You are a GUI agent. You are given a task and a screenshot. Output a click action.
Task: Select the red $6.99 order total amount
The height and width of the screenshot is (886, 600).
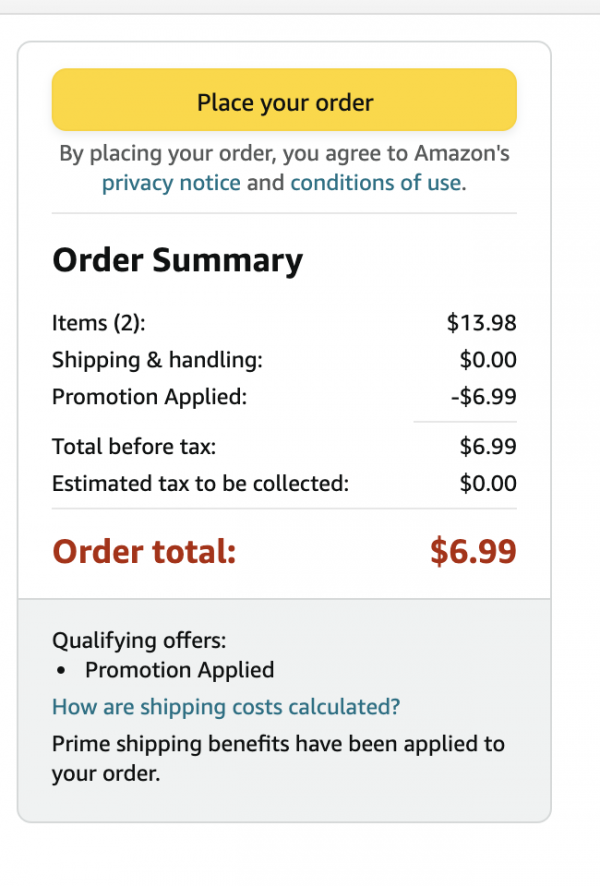pyautogui.click(x=473, y=551)
